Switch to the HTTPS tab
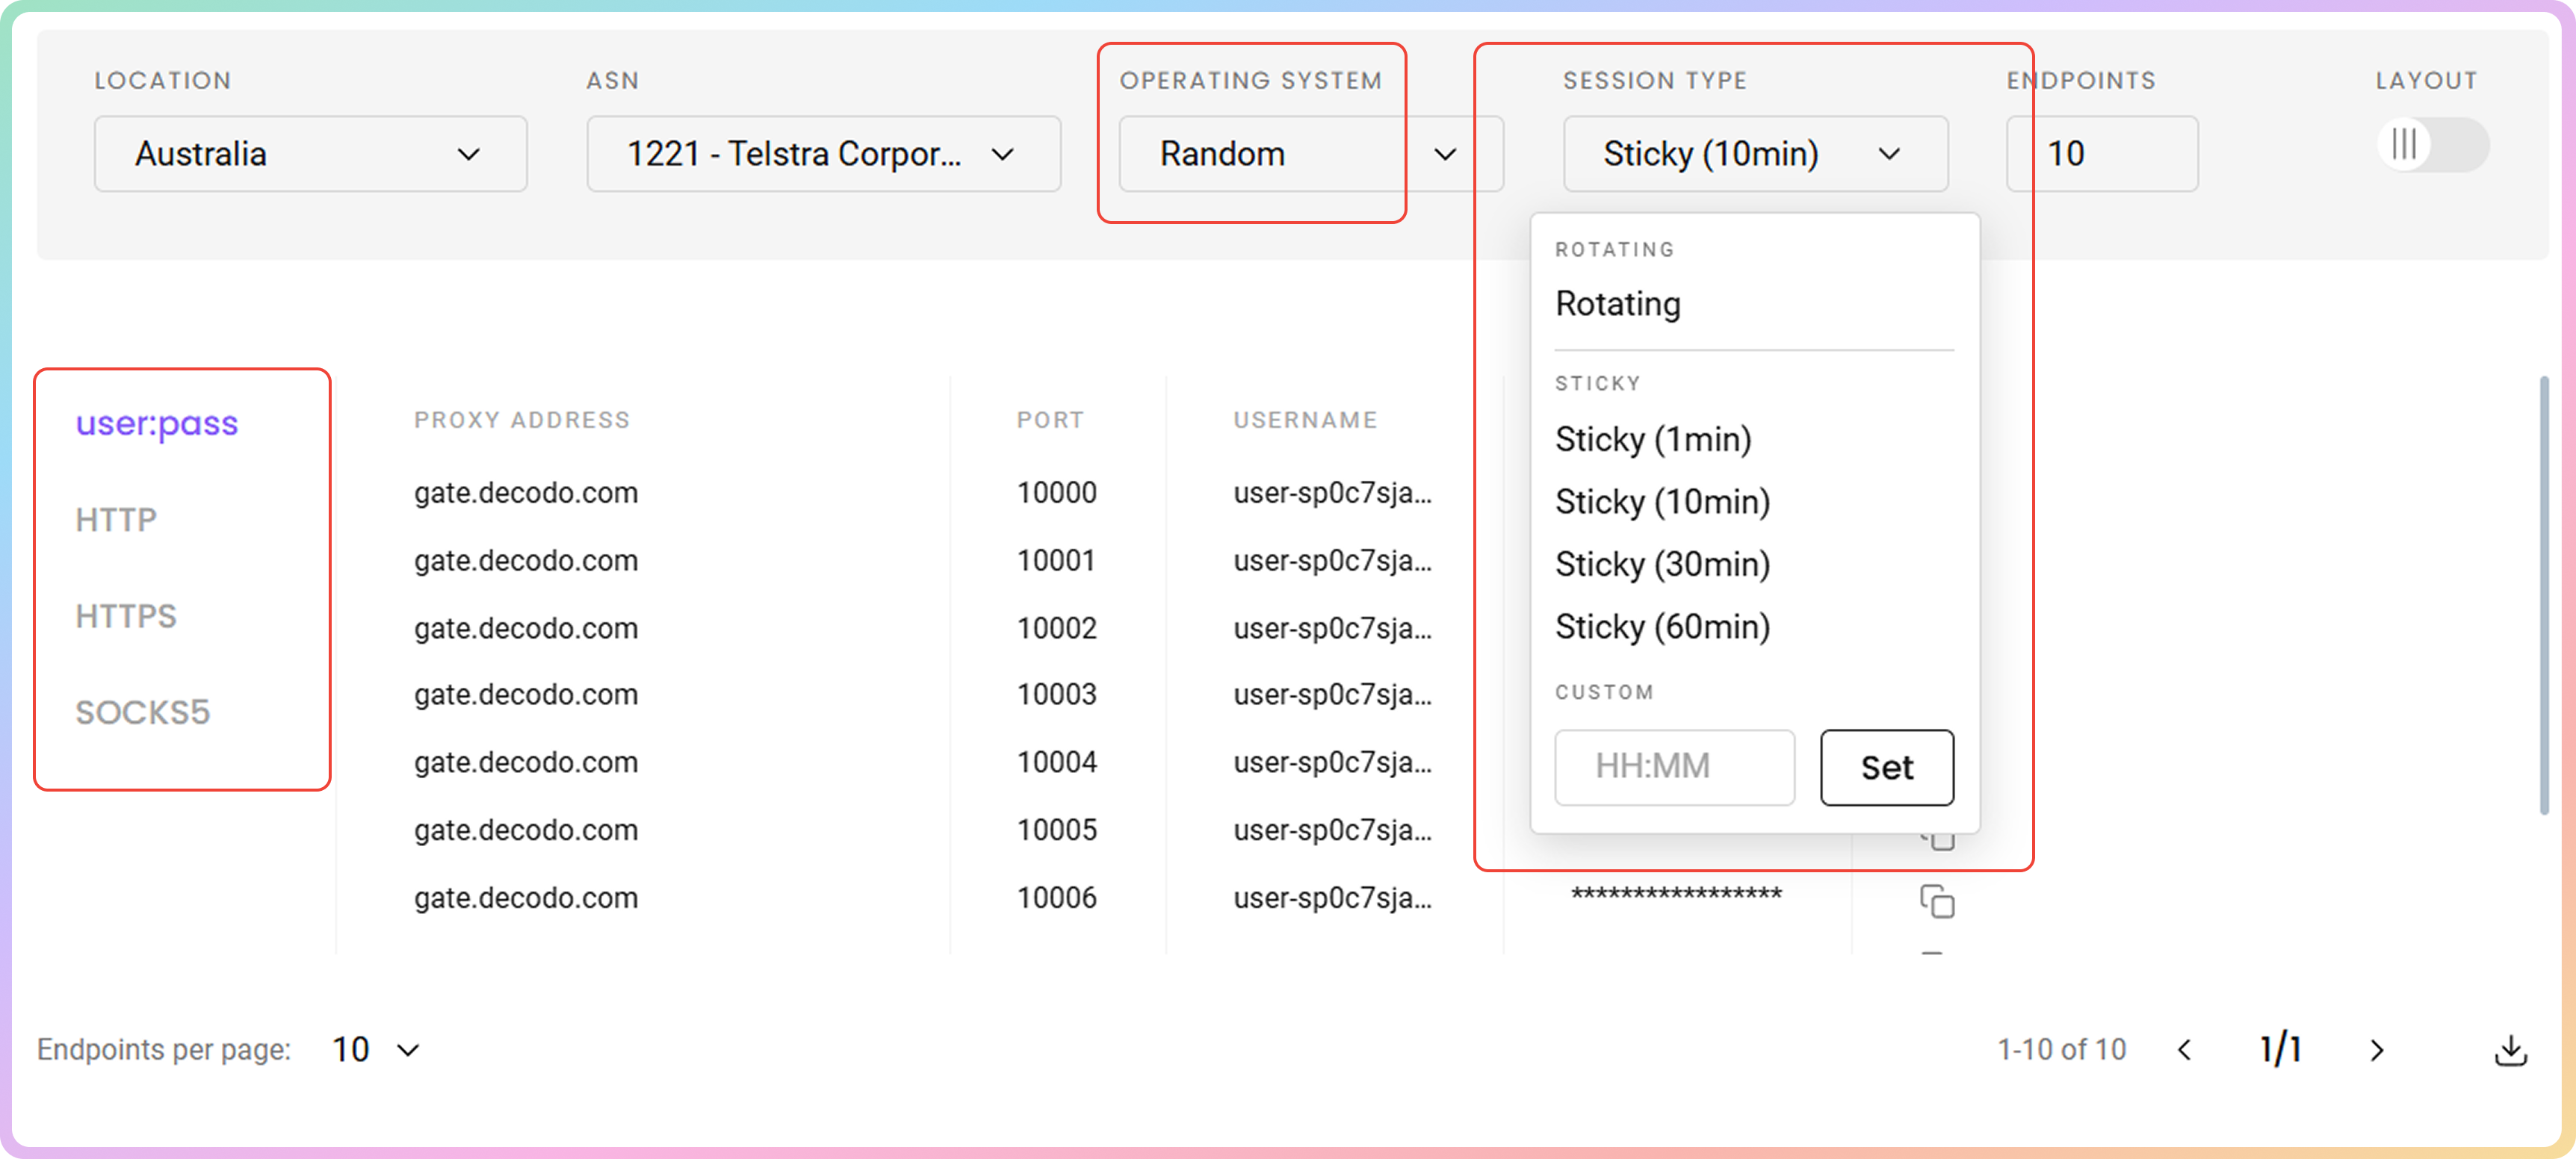 point(126,616)
